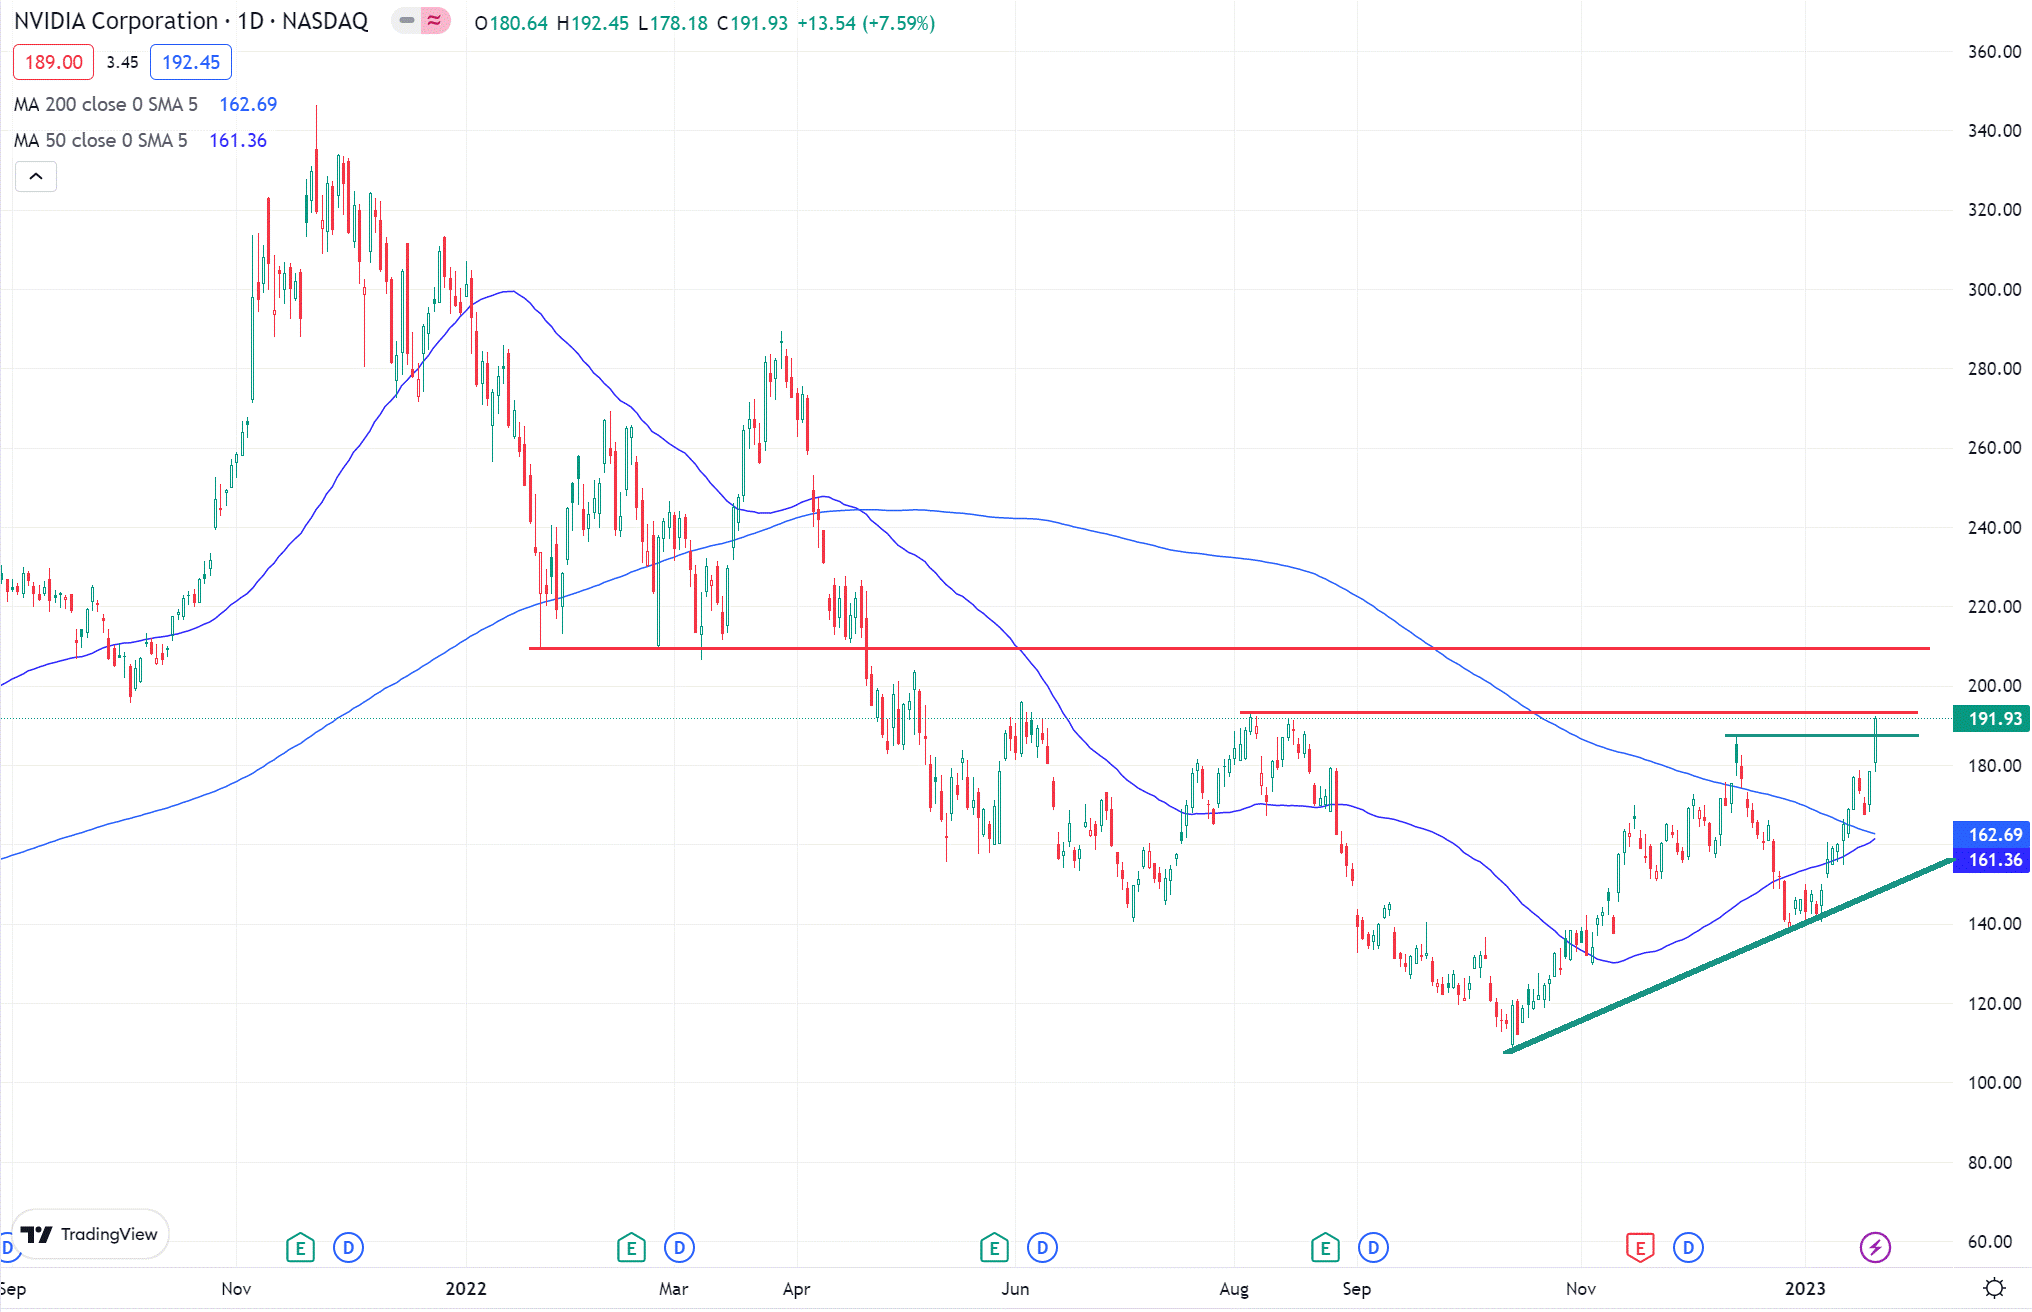The height and width of the screenshot is (1312, 2032).
Task: Click the current price label 191.93 on axis
Action: [1992, 718]
